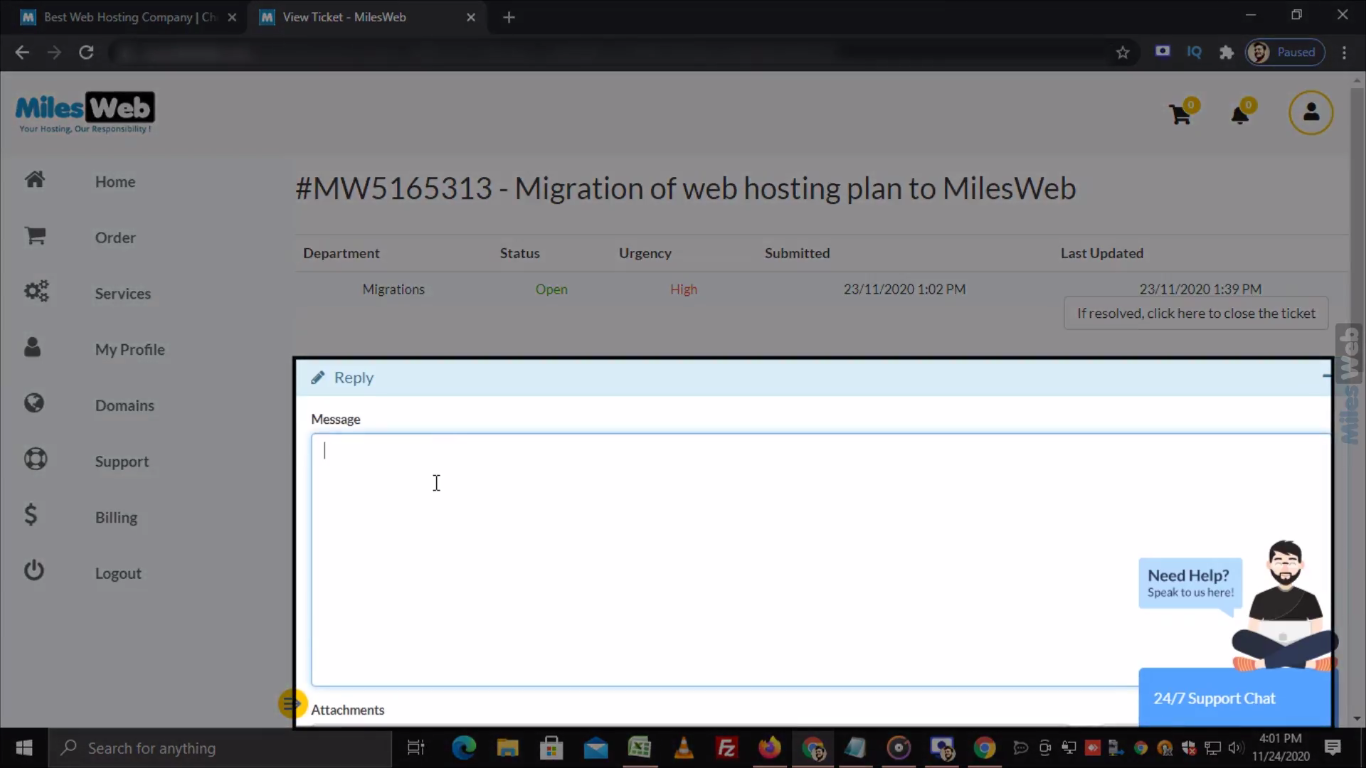Click the Services gears icon
The image size is (1366, 768).
tap(36, 292)
